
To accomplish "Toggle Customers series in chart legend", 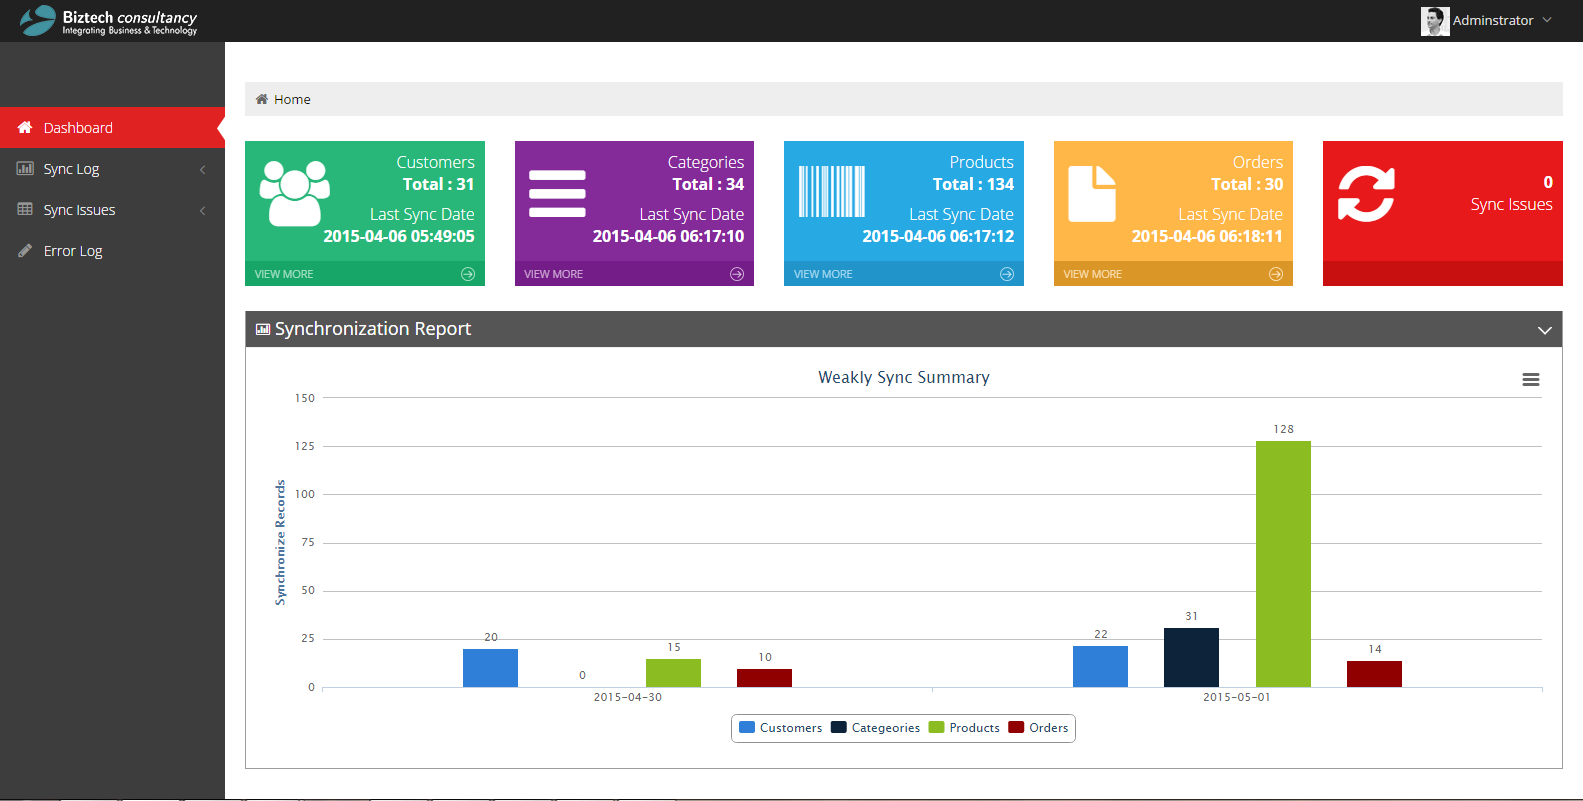I will point(780,728).
